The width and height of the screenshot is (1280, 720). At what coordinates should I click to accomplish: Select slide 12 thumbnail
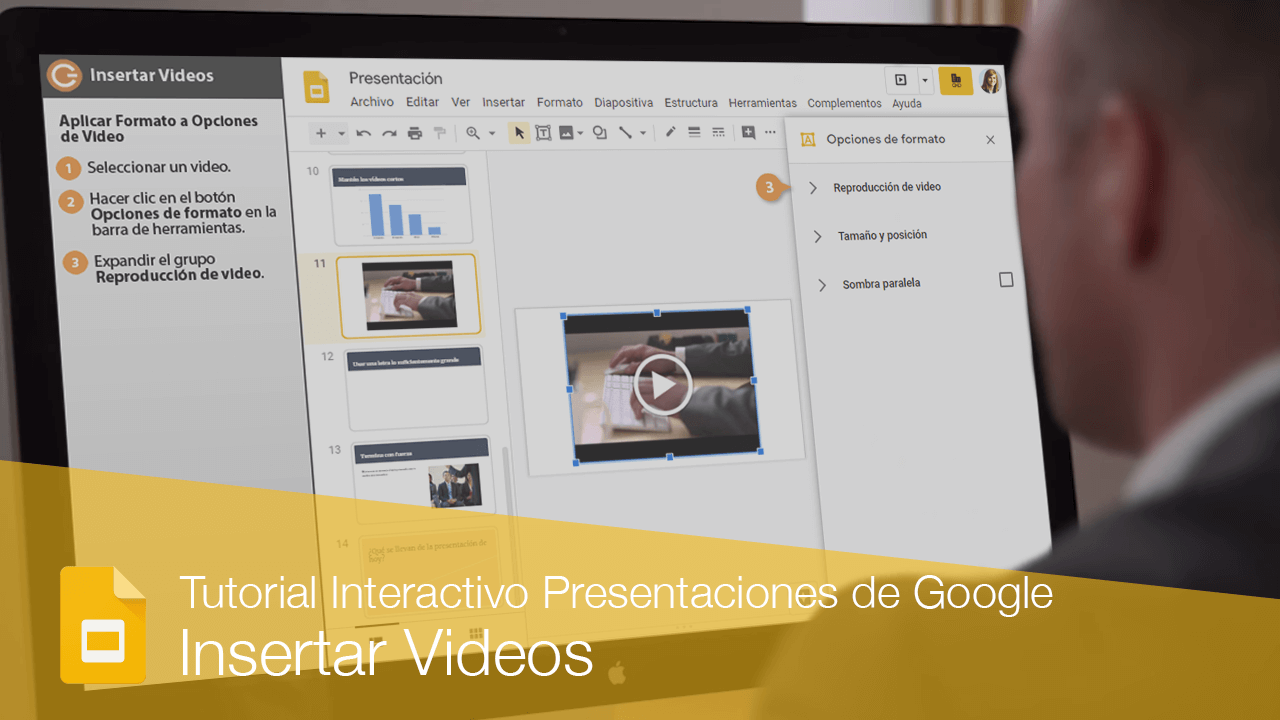pos(416,388)
